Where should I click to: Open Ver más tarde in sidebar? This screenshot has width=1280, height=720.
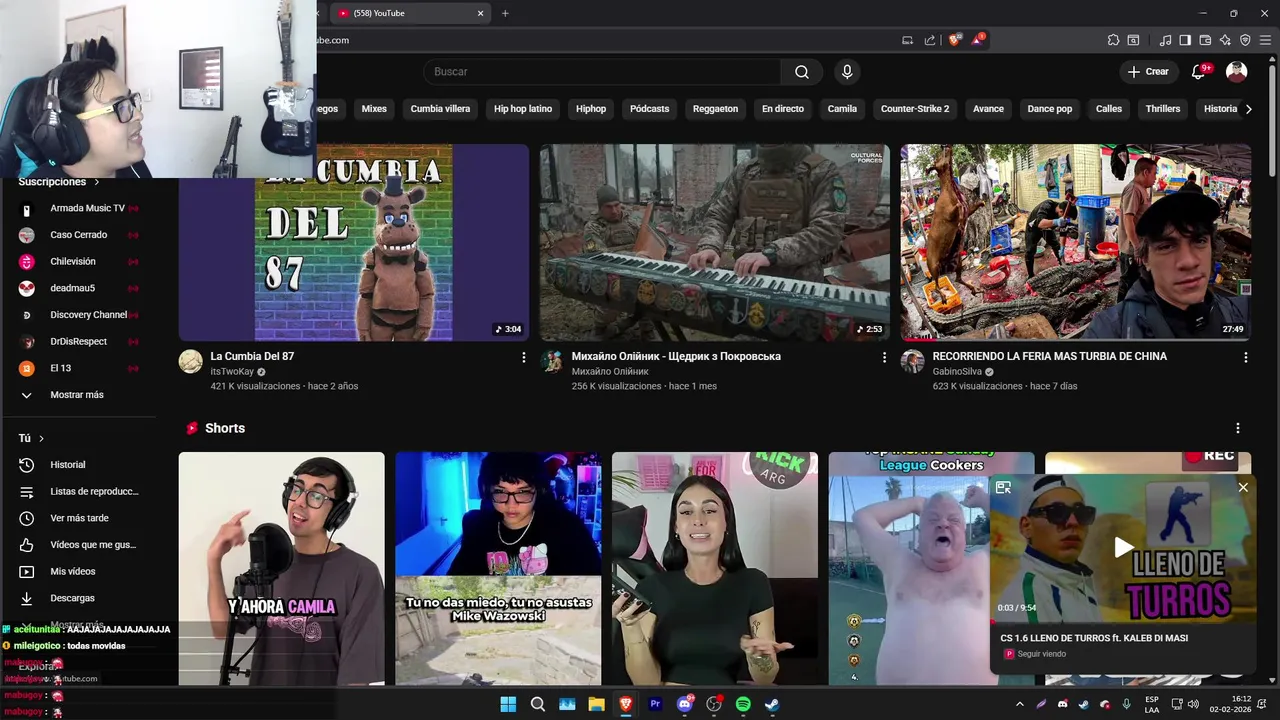[78, 518]
